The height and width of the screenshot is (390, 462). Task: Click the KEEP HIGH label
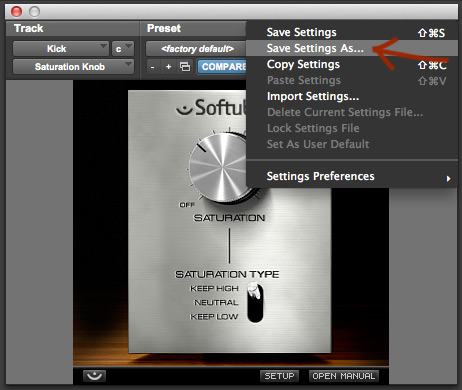tap(214, 288)
